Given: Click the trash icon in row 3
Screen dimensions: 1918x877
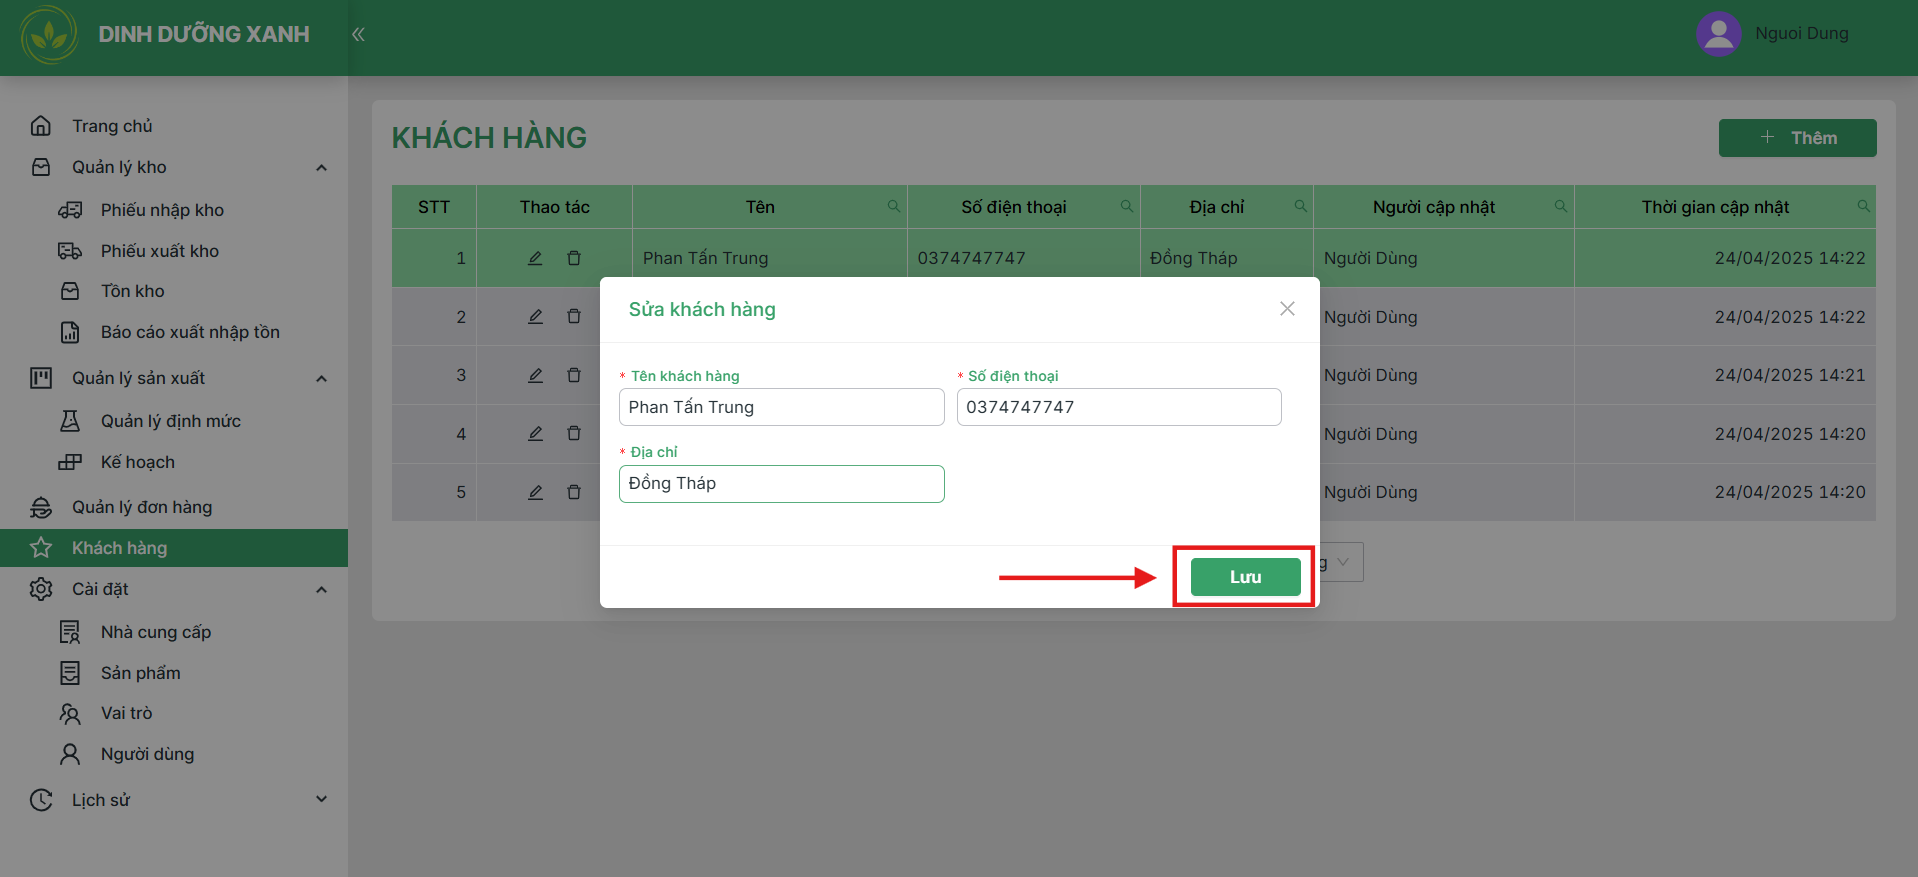Looking at the screenshot, I should coord(574,375).
